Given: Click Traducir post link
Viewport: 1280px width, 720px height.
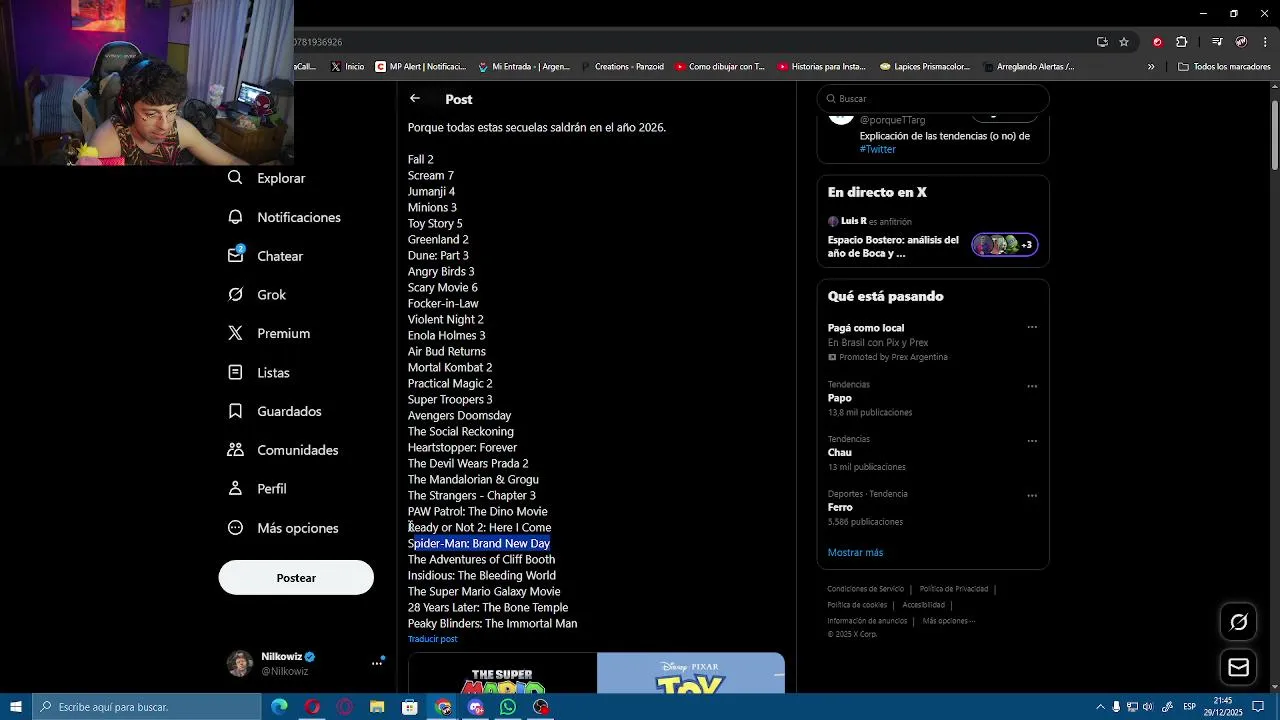Looking at the screenshot, I should pos(432,639).
